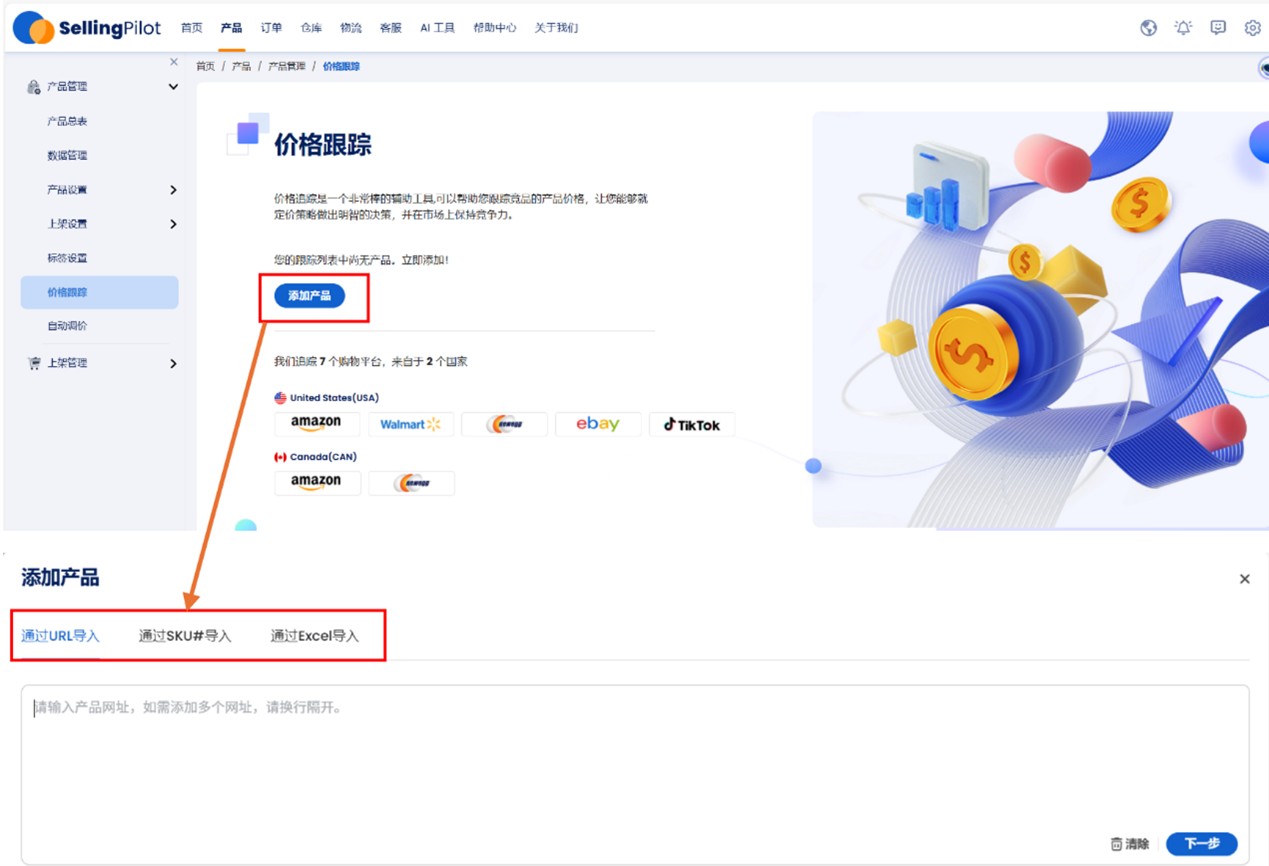This screenshot has width=1269, height=866.
Task: Select the eBay platform logo
Action: pos(598,424)
